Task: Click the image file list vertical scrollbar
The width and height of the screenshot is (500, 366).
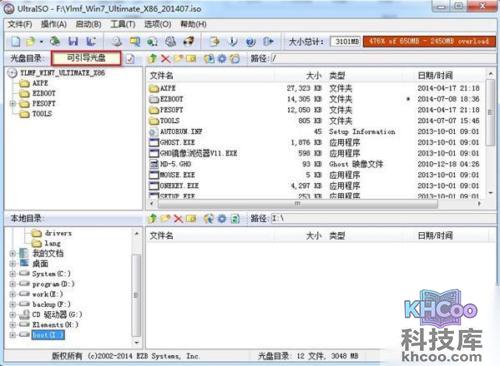Action: (490, 133)
